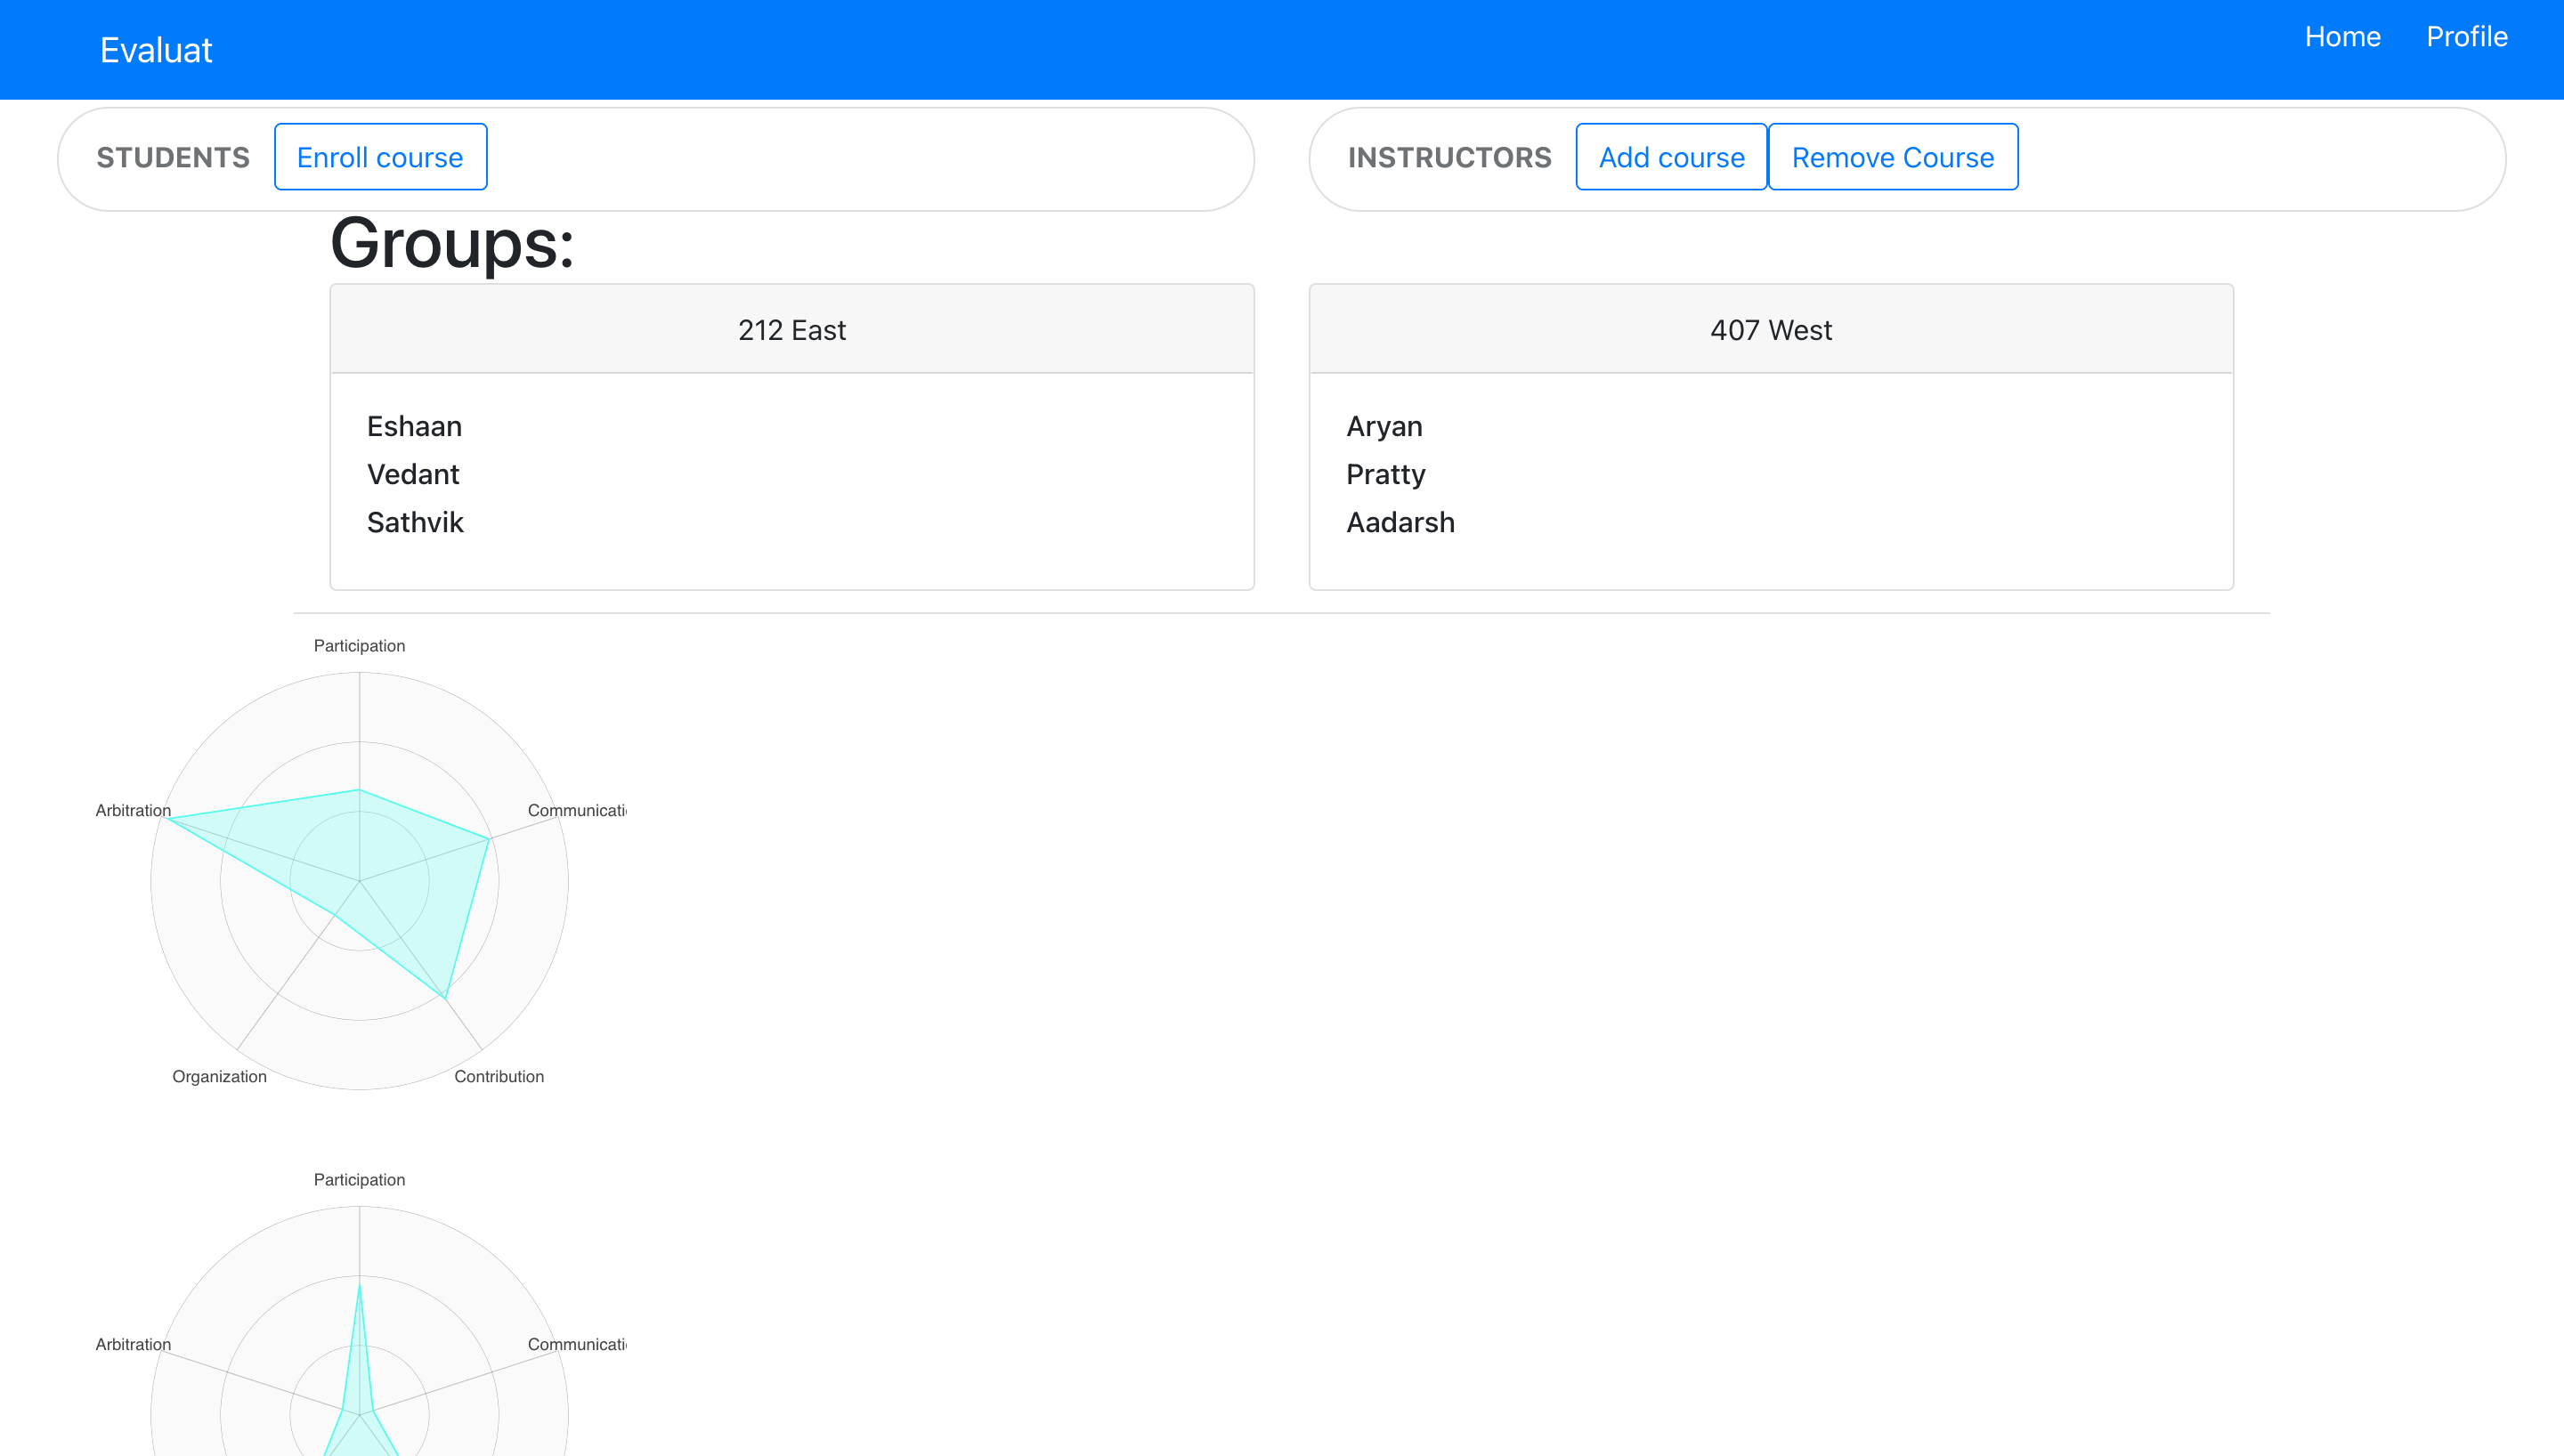Click student name Sathvik

(x=415, y=522)
